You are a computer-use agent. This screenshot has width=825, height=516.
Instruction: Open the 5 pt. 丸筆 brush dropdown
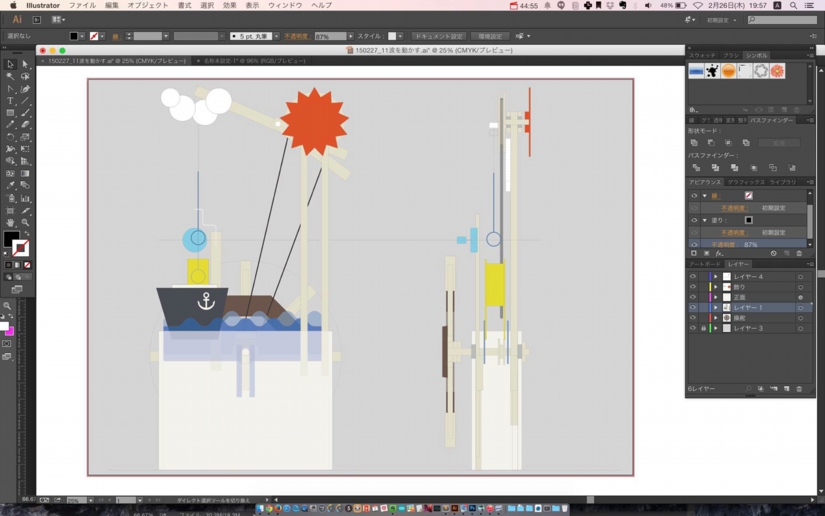253,36
